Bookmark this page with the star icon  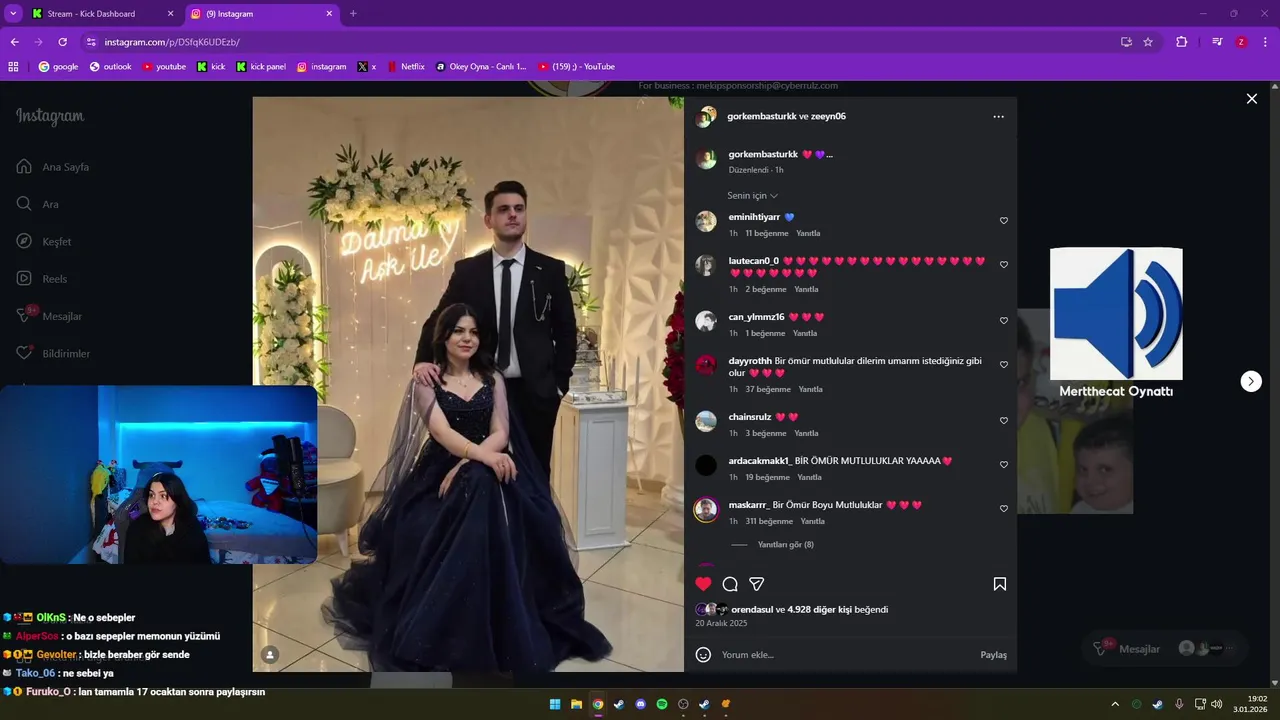pos(1148,42)
